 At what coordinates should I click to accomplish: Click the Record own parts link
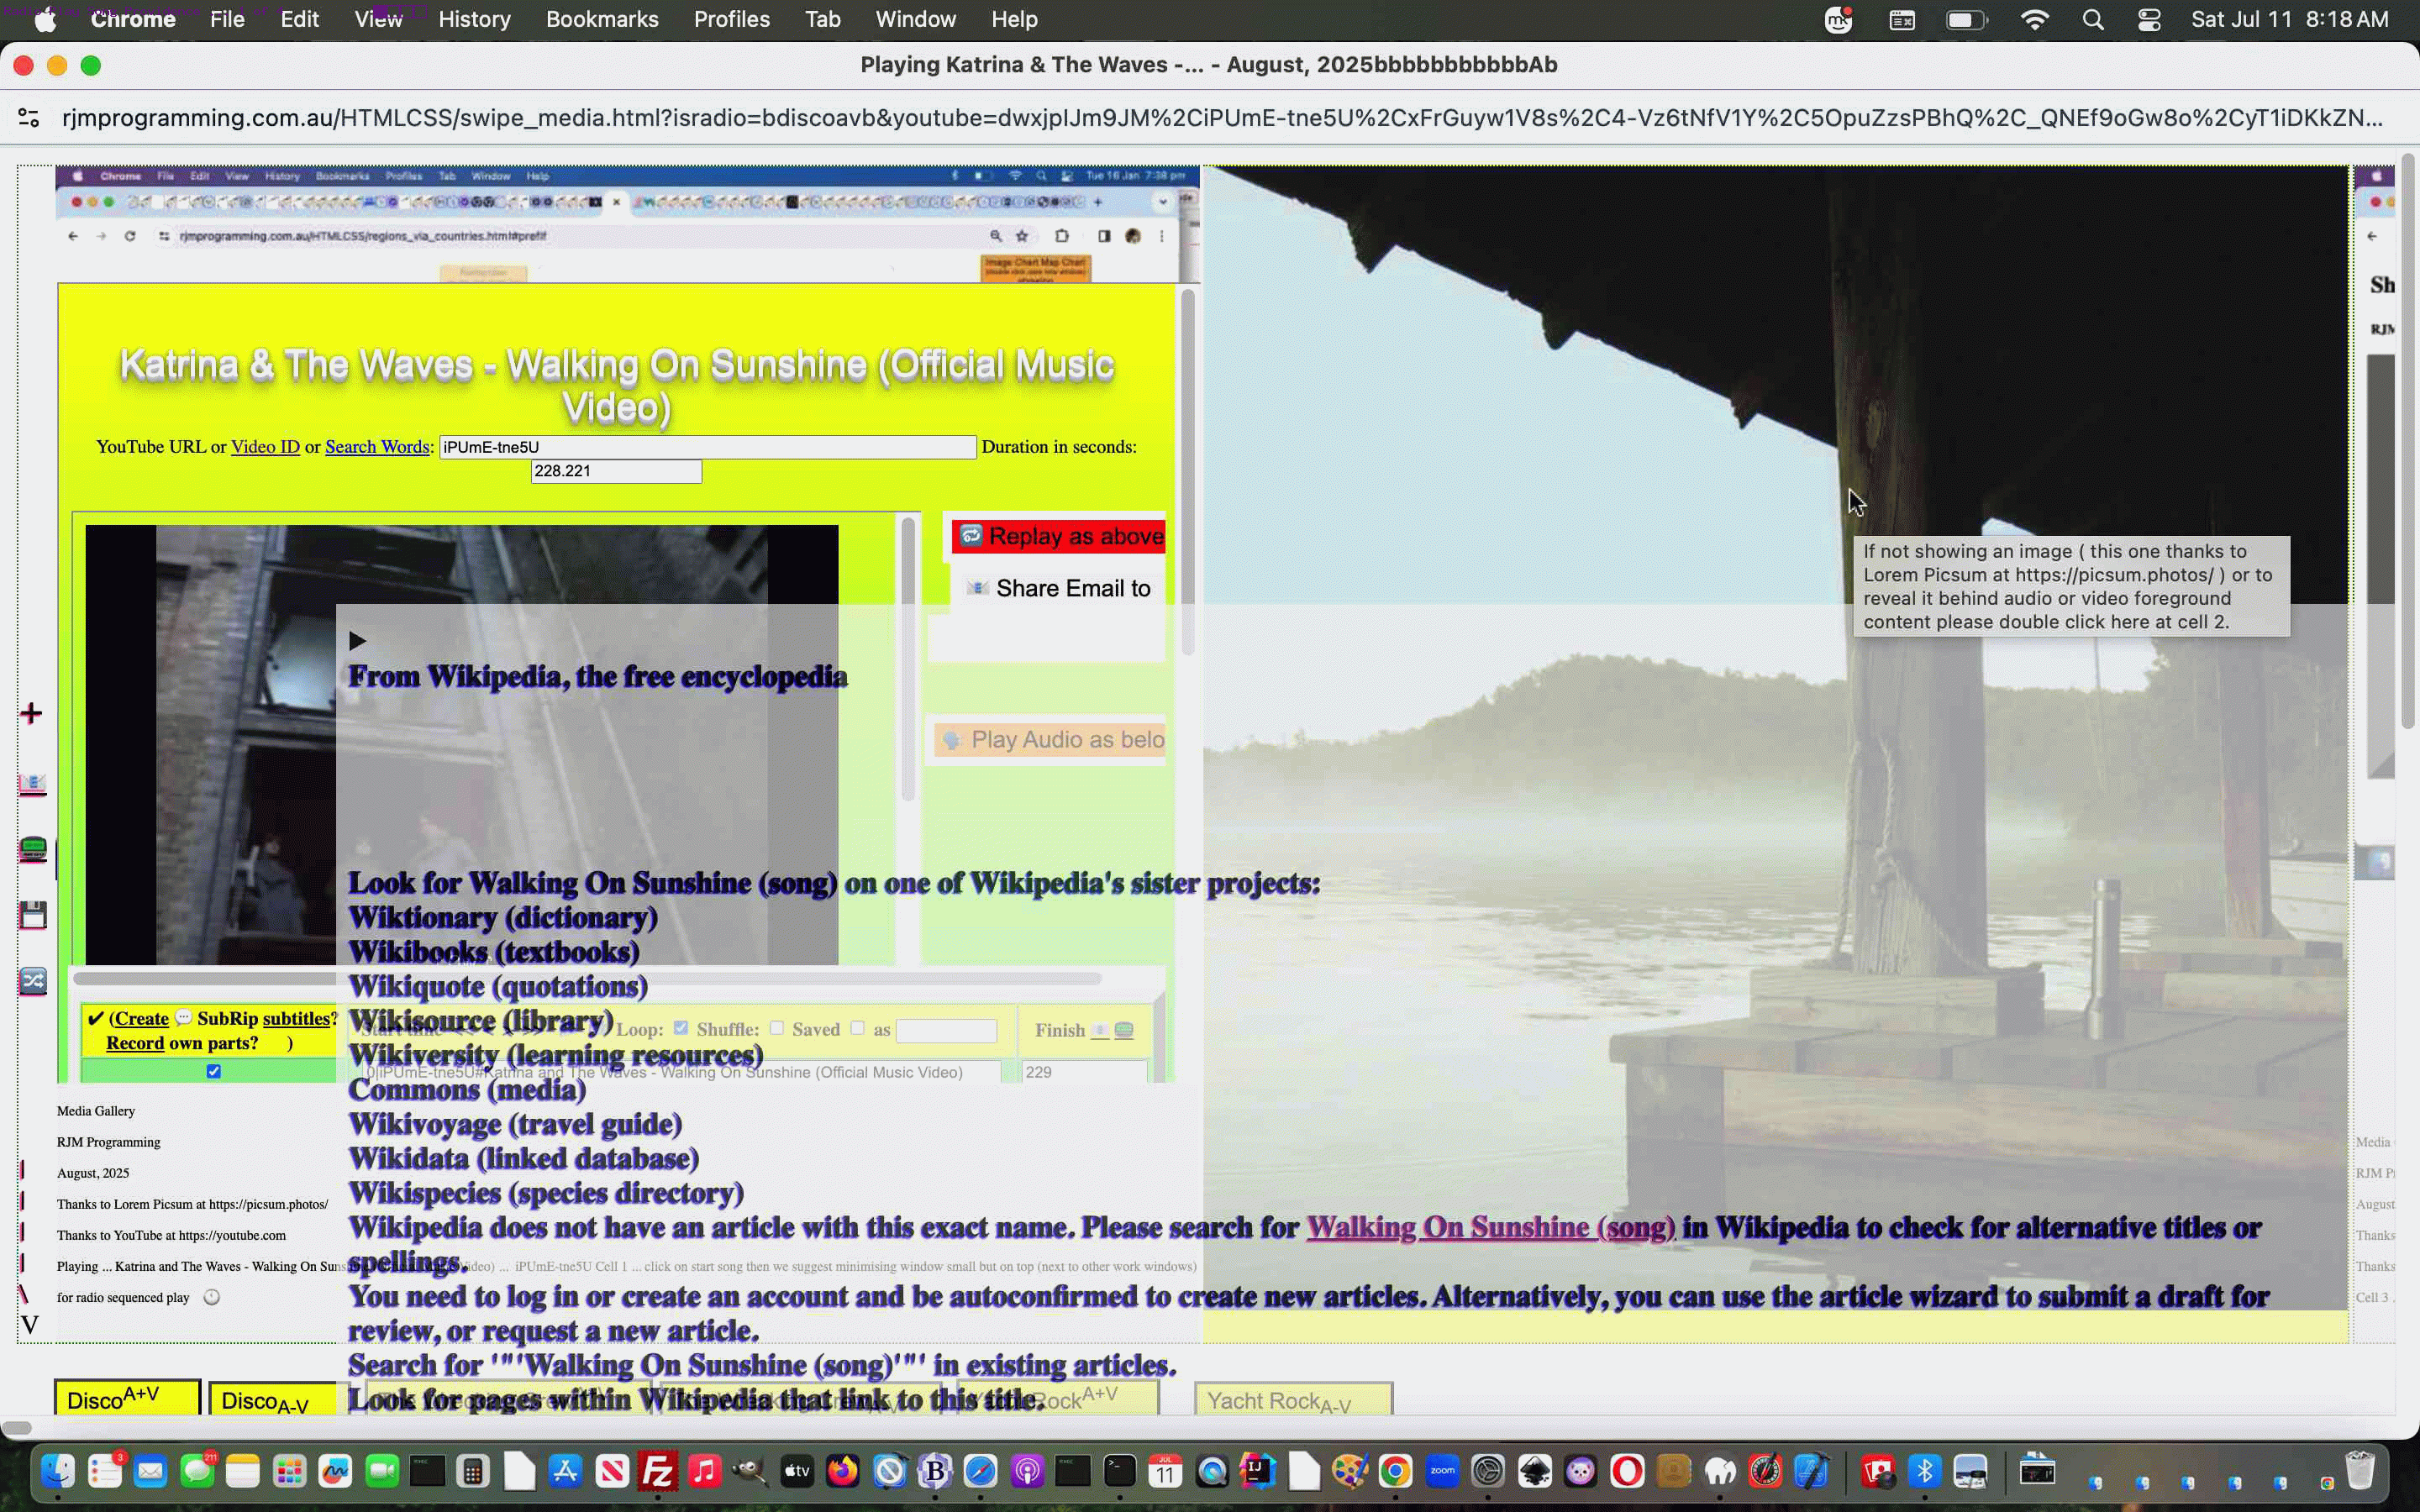[x=135, y=1043]
